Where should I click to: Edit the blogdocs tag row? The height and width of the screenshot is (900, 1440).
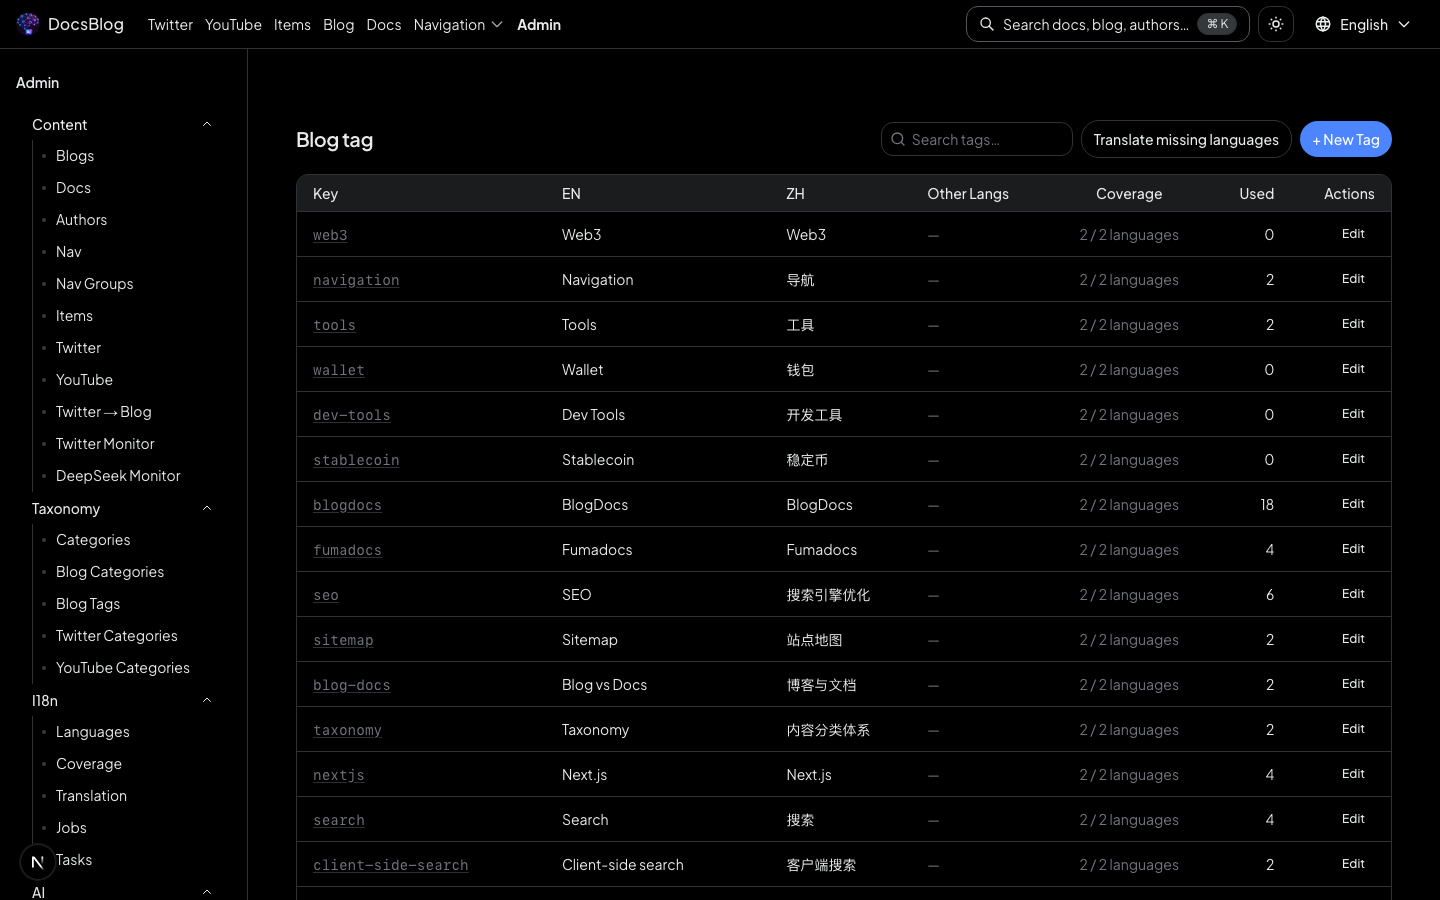[1352, 504]
